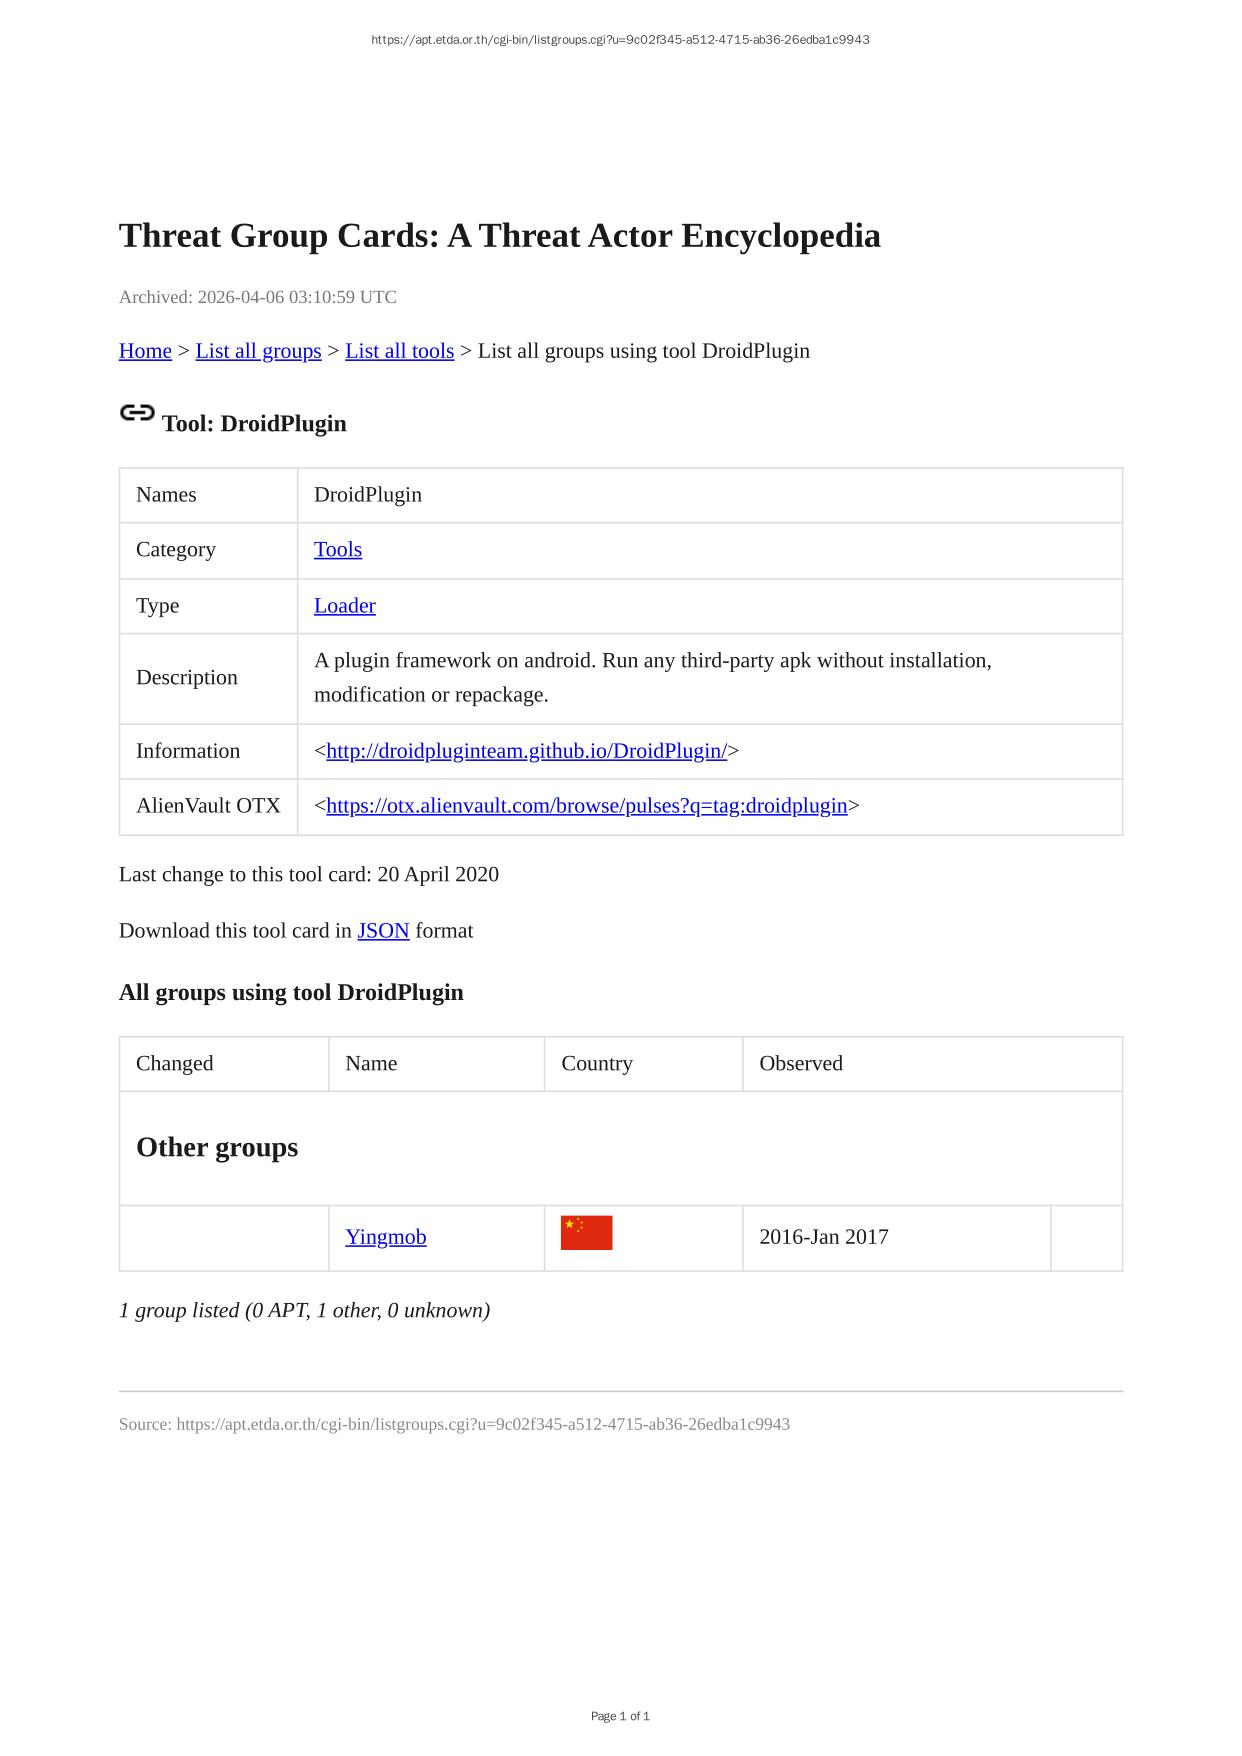Open the List all tools breadcrumb

[x=399, y=351]
